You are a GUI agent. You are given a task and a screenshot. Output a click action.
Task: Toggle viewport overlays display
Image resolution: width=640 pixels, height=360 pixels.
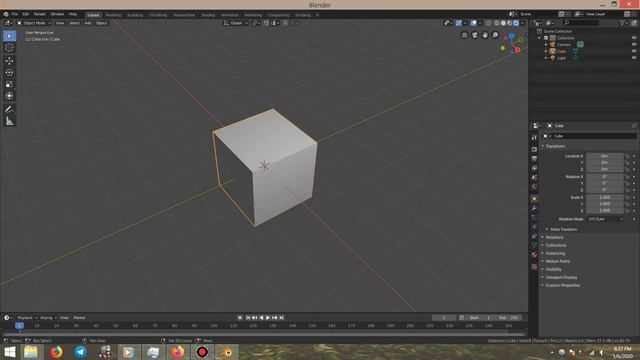(x=473, y=23)
